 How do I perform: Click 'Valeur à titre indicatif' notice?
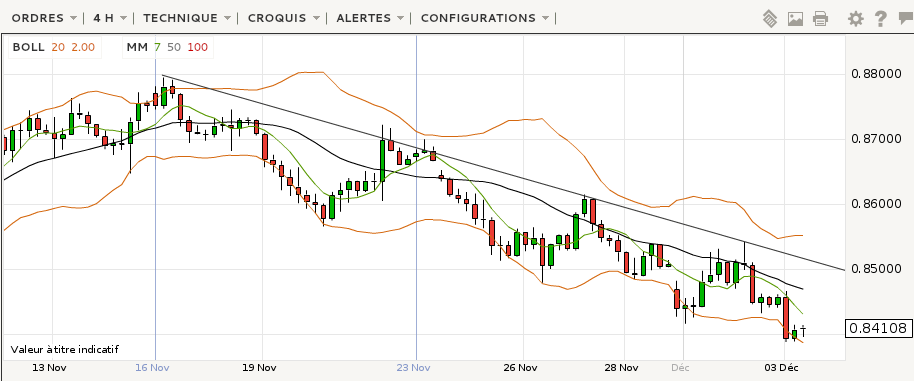tap(65, 350)
